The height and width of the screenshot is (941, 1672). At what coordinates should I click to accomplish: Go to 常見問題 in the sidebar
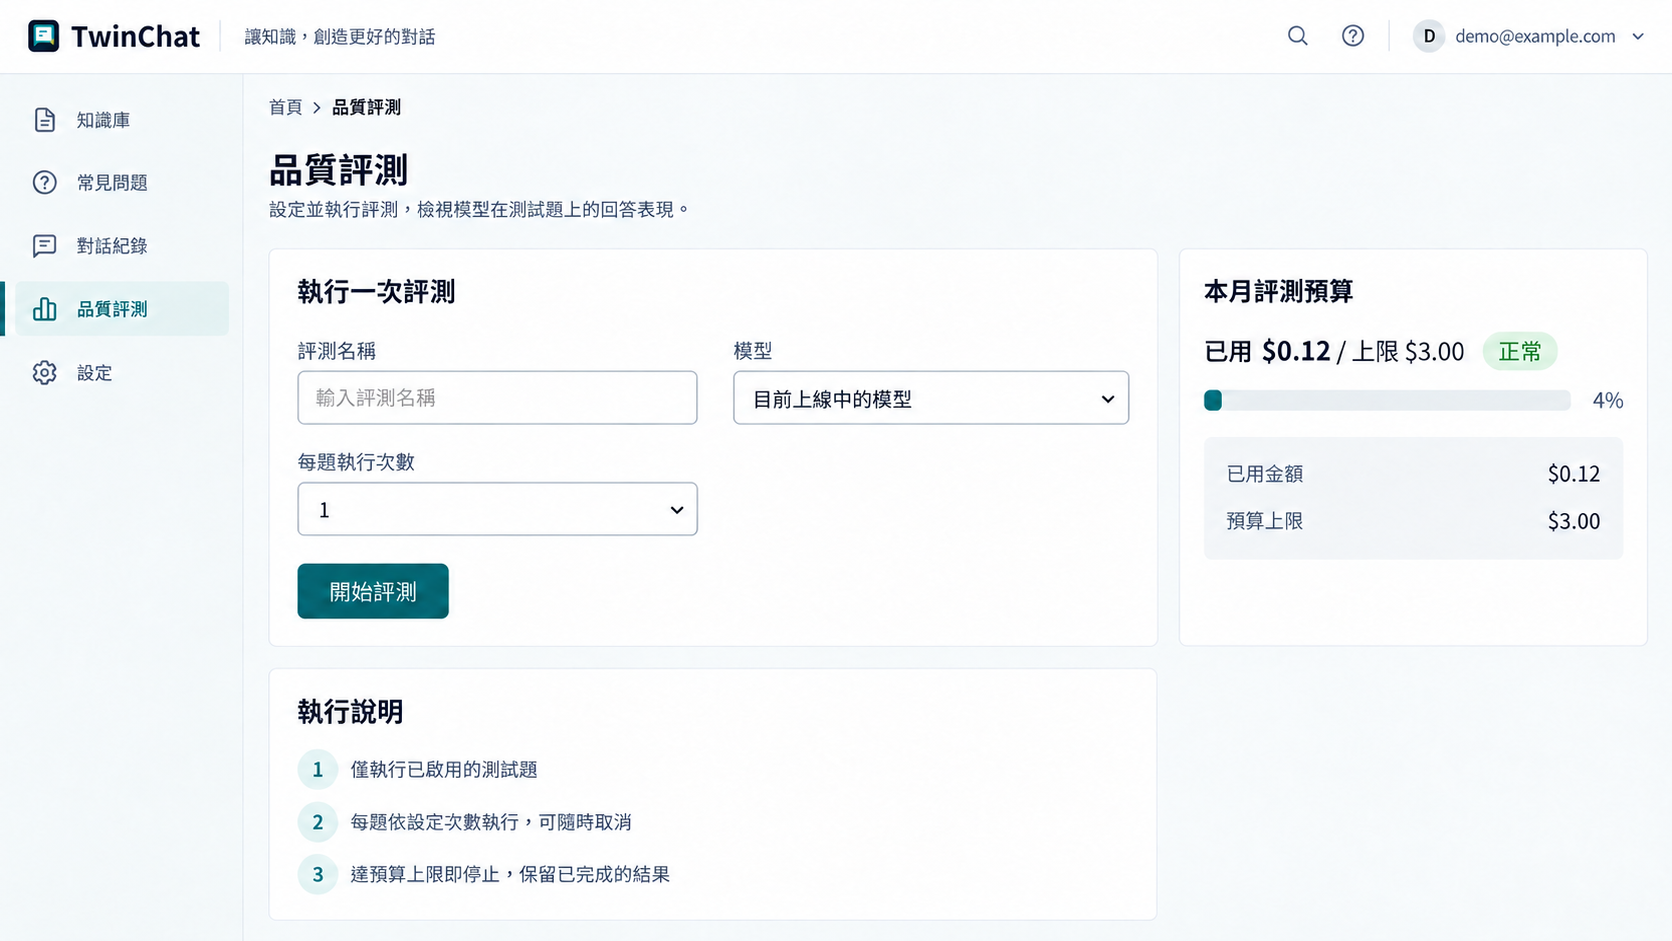pos(122,183)
